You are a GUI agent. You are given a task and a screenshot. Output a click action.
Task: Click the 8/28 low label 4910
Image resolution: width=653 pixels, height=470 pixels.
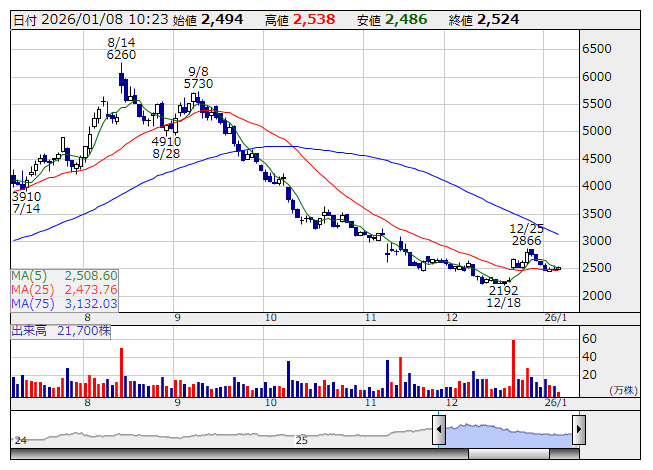click(167, 141)
